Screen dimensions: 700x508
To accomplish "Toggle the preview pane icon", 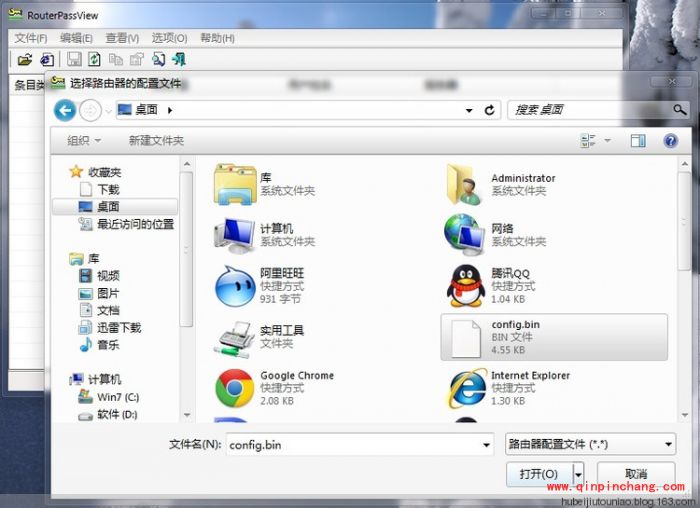I will 638,141.
